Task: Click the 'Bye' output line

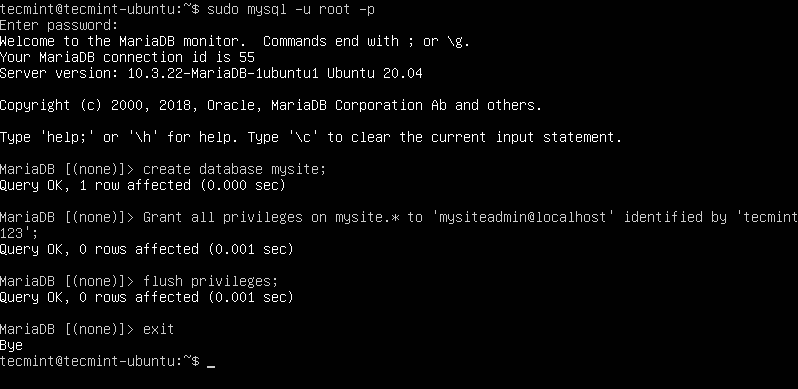Action: (x=11, y=345)
